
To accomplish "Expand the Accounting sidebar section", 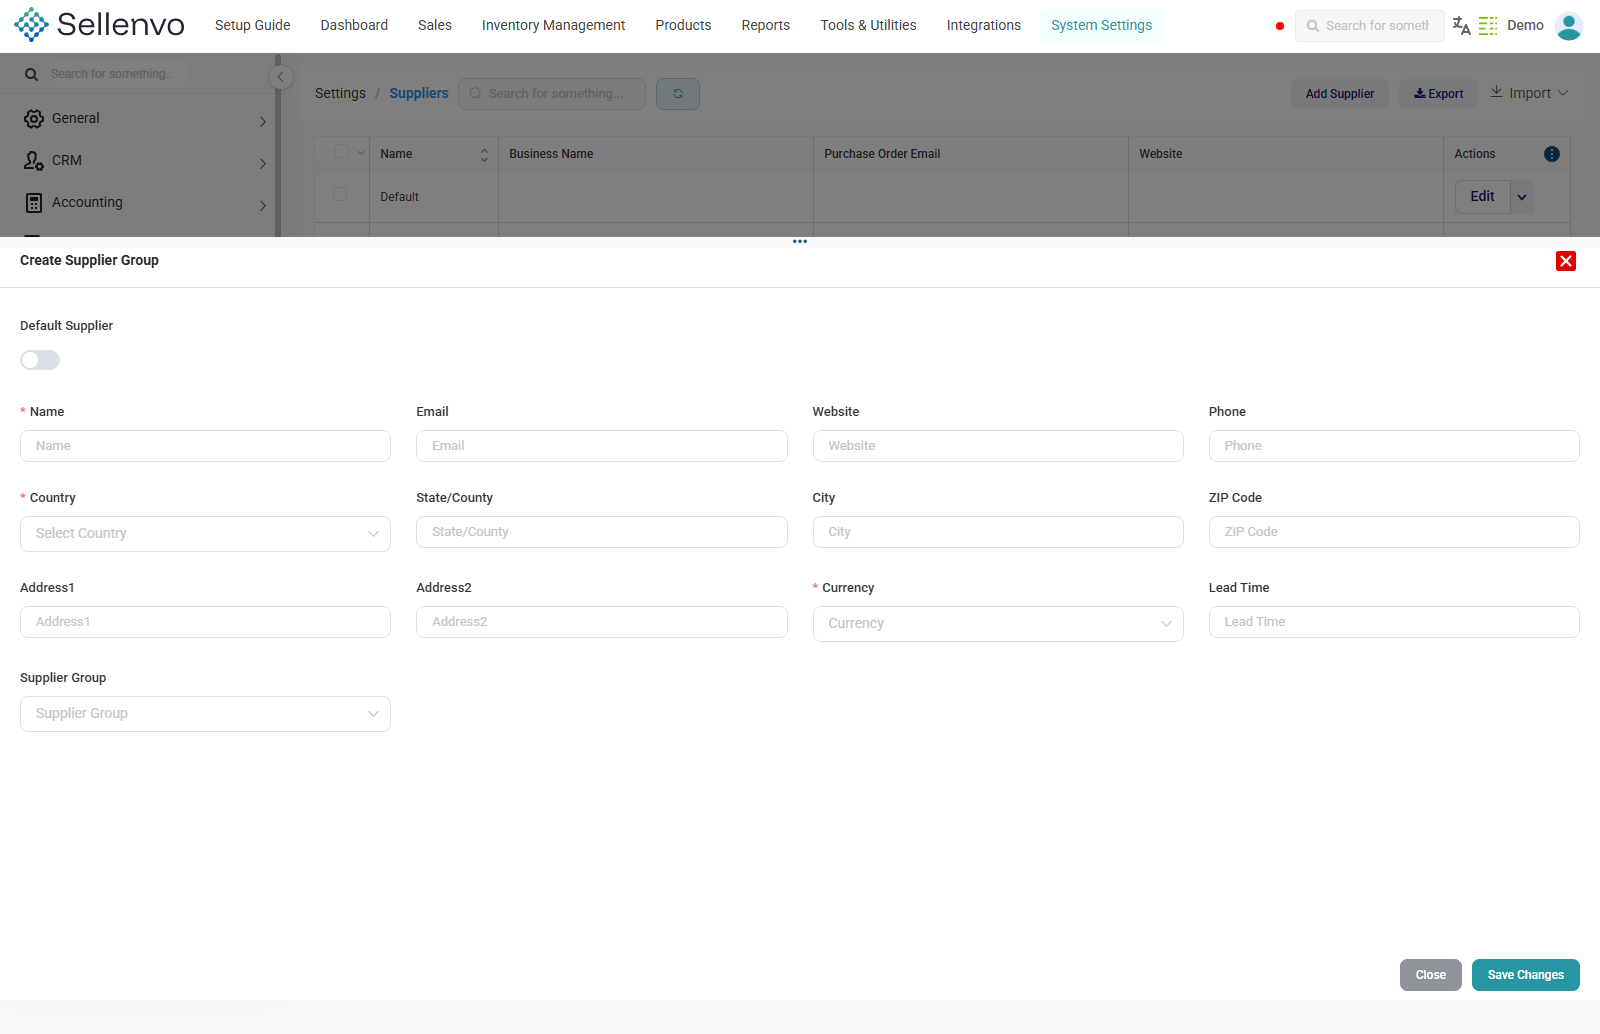I will coord(263,206).
